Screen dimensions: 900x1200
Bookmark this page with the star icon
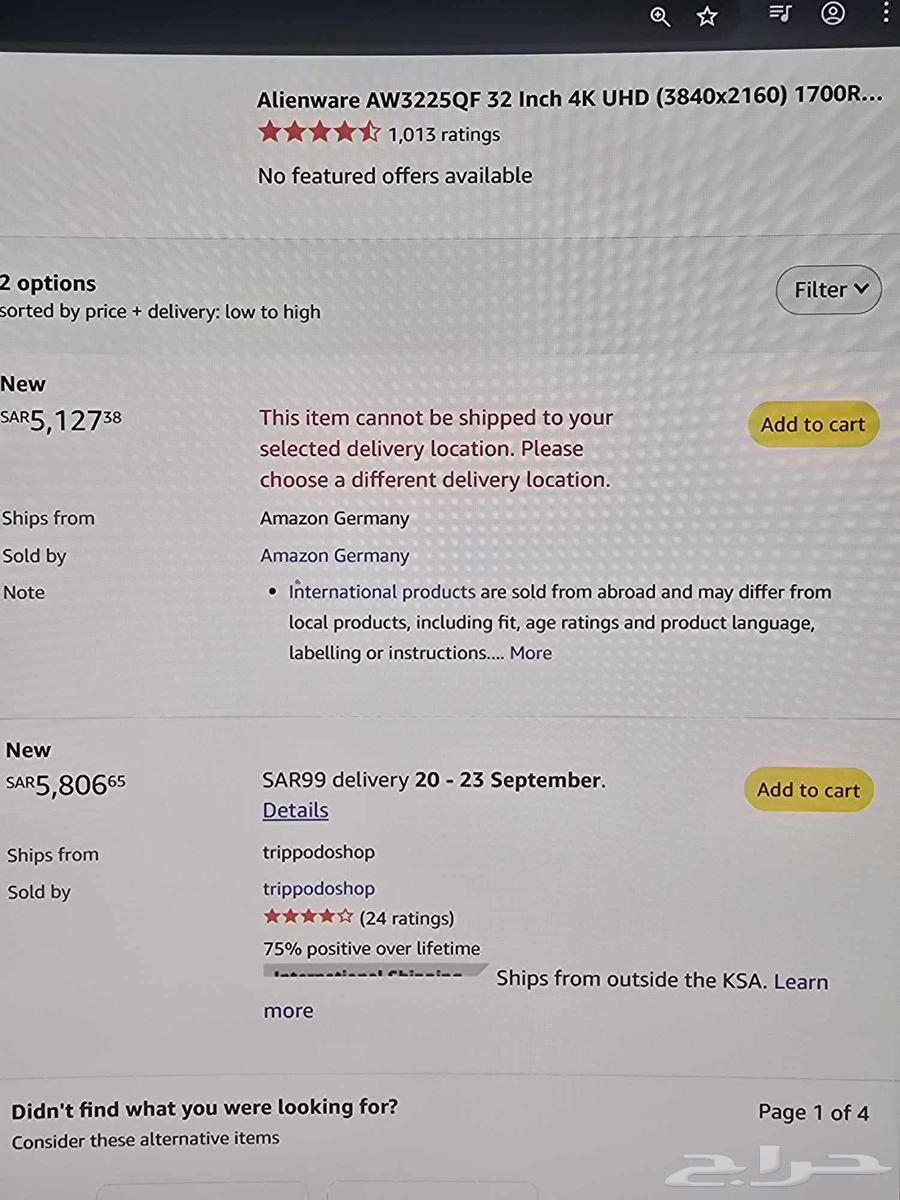pyautogui.click(x=708, y=16)
